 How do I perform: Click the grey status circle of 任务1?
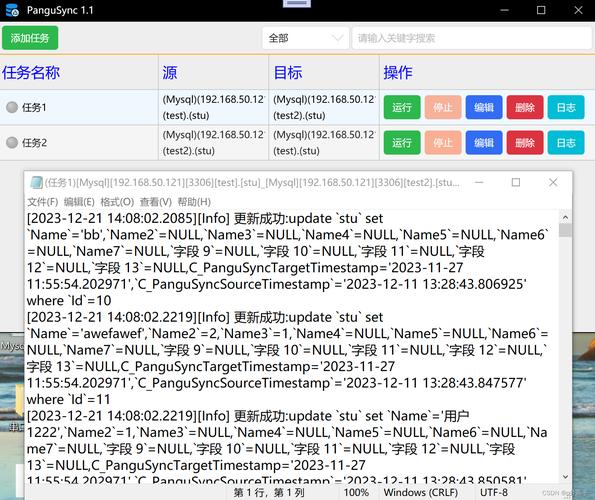coord(12,107)
